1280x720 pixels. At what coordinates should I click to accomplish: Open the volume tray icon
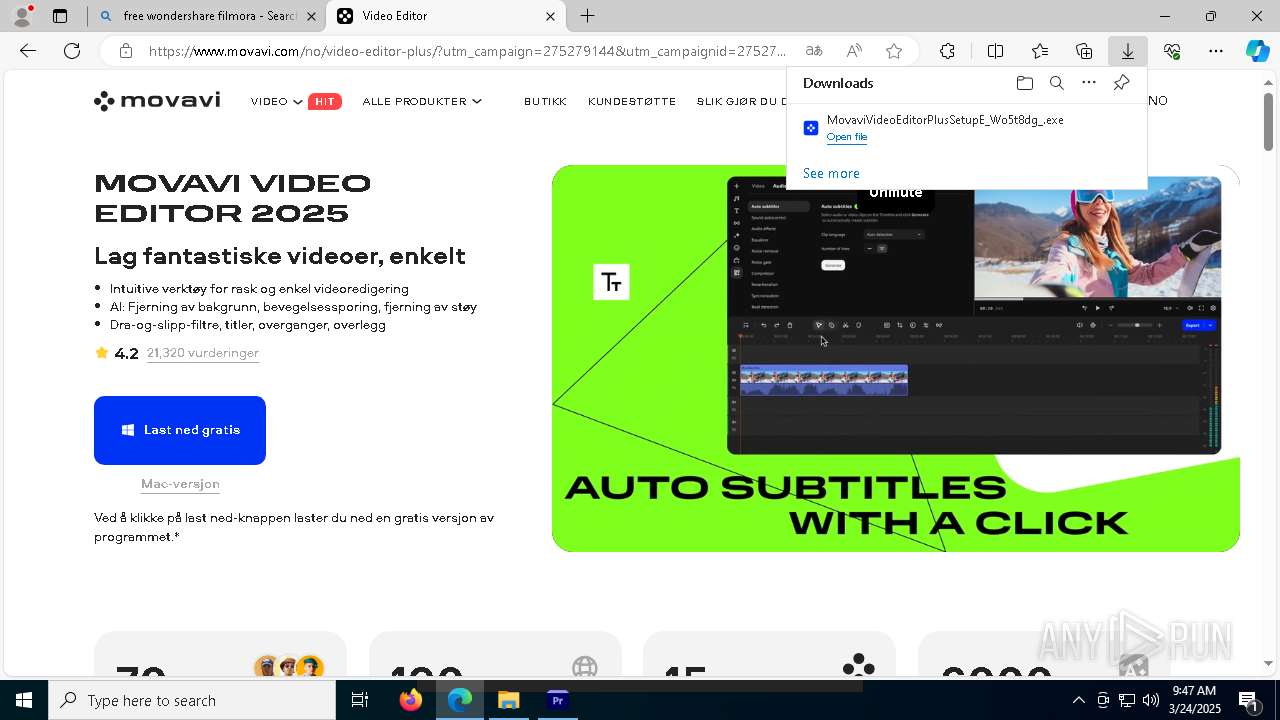point(1150,700)
